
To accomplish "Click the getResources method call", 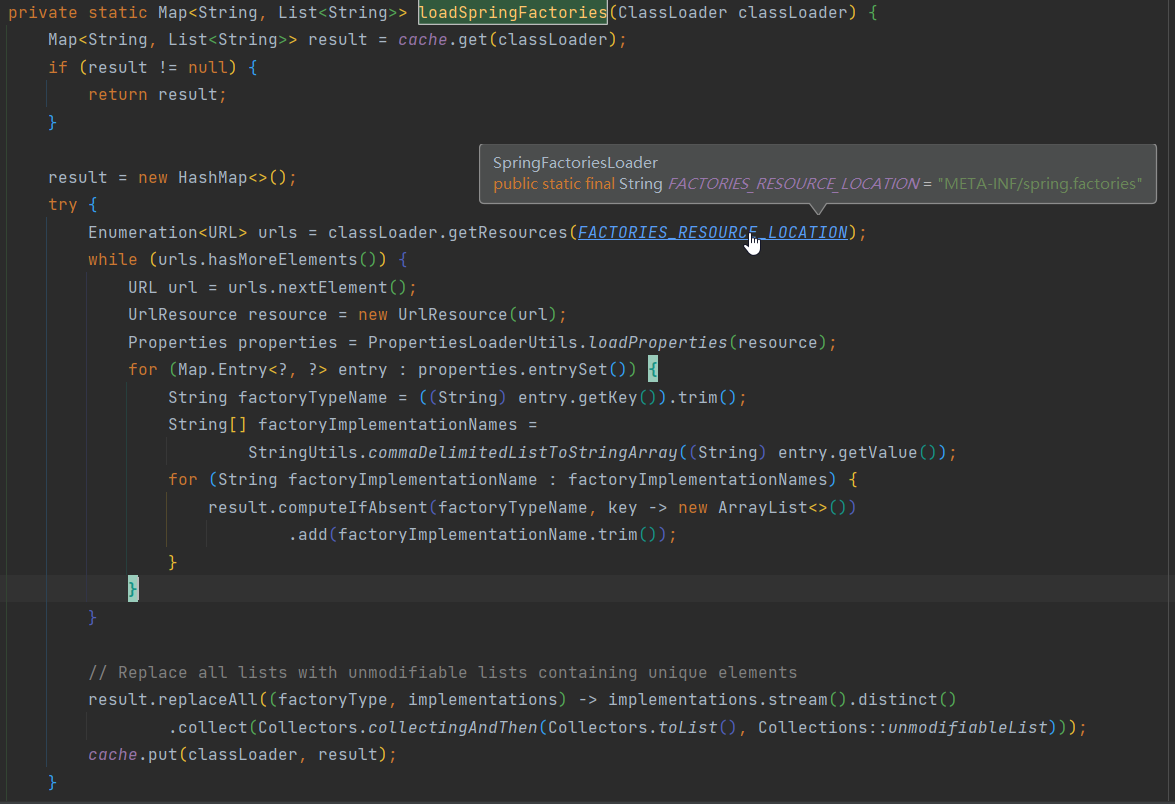I will point(507,232).
